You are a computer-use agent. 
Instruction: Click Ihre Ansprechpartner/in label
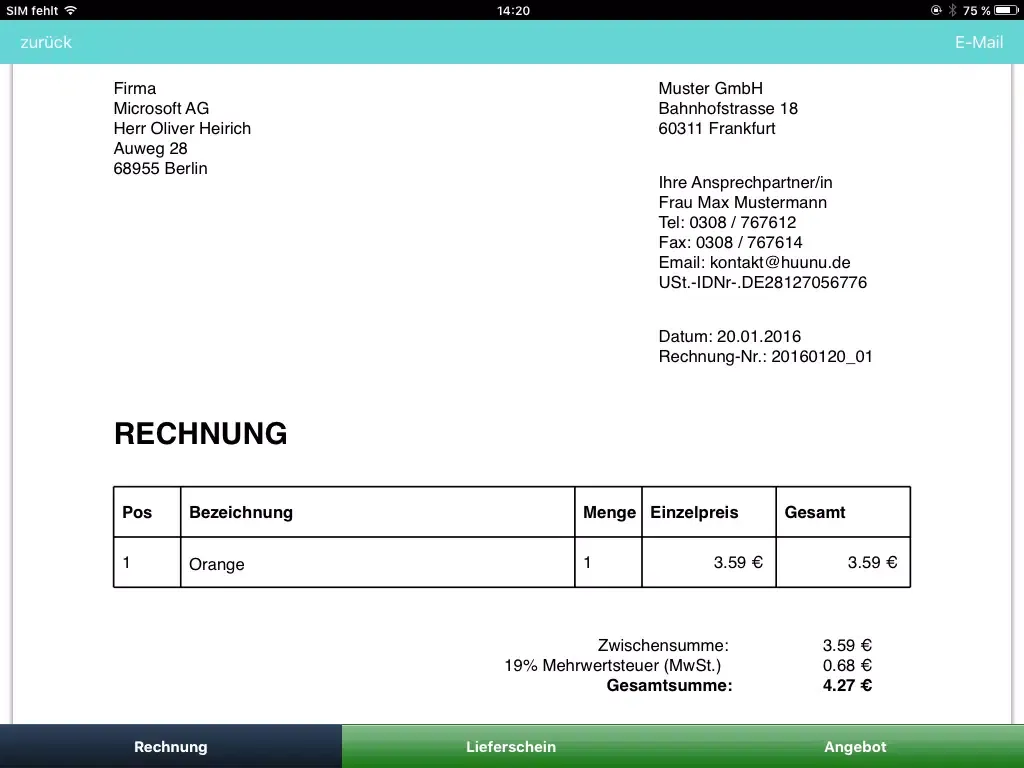[x=745, y=182]
